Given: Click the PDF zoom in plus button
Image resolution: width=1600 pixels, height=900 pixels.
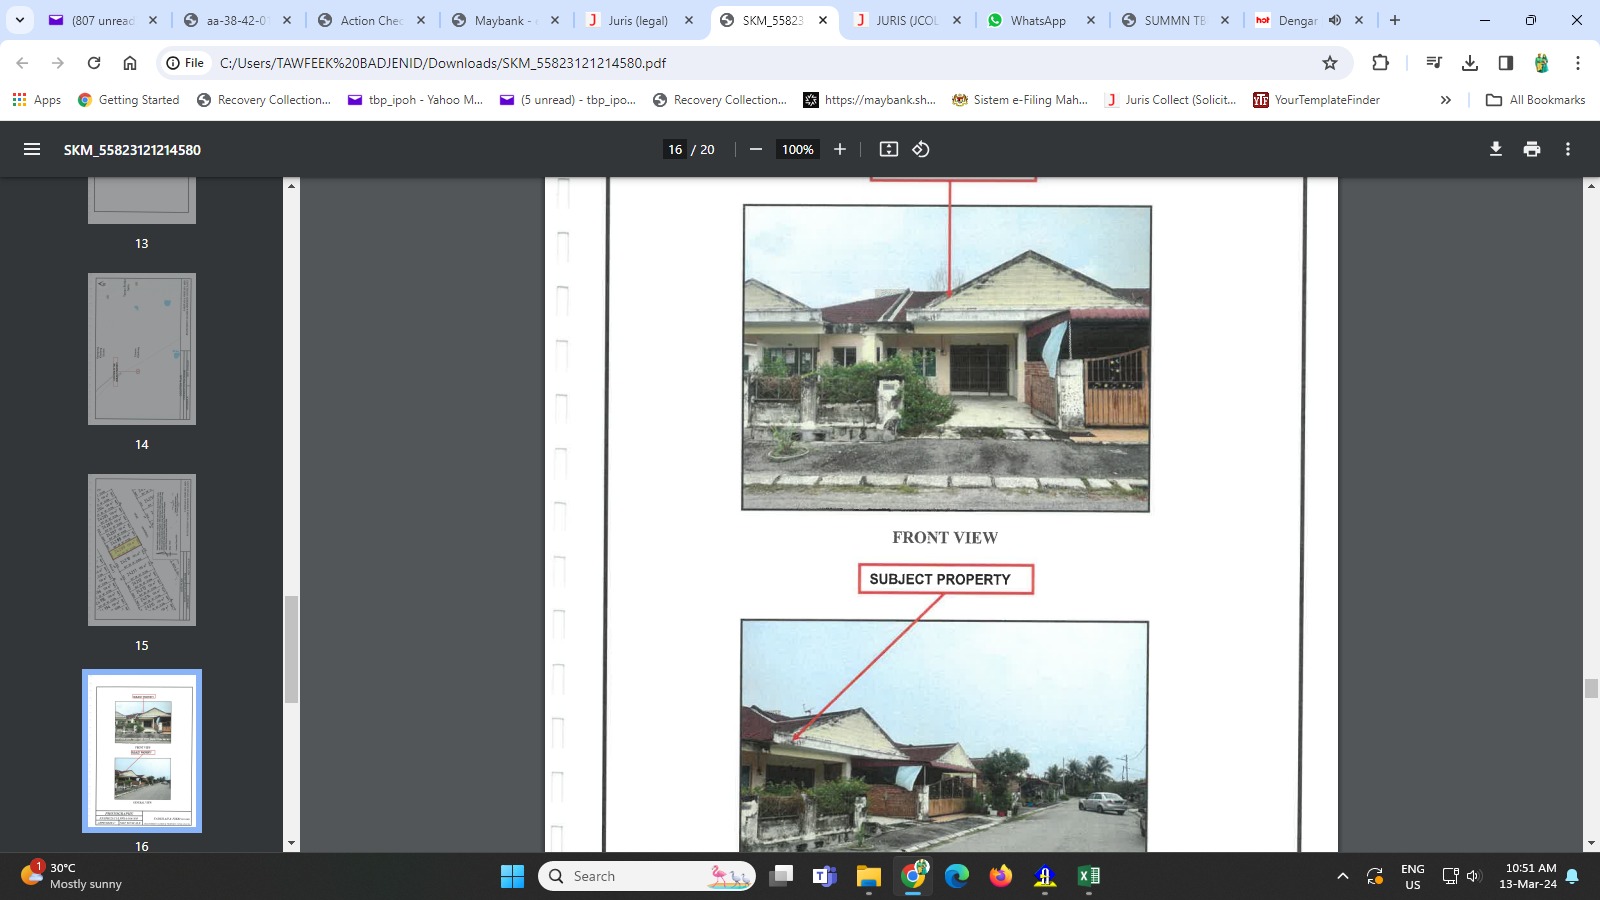Looking at the screenshot, I should 840,149.
